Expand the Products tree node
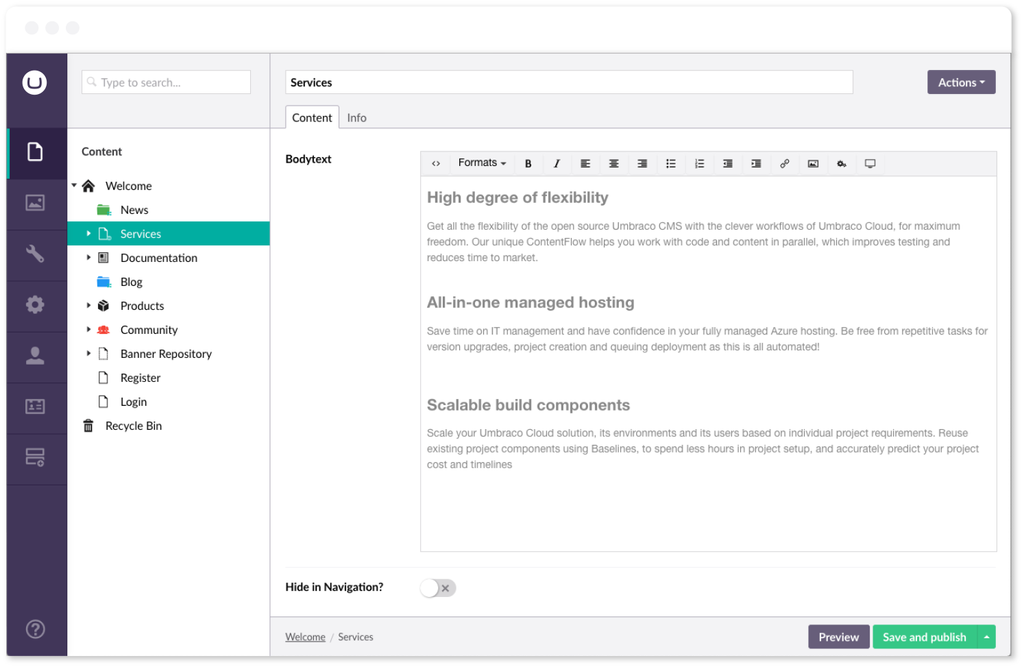1024x667 pixels. (88, 306)
